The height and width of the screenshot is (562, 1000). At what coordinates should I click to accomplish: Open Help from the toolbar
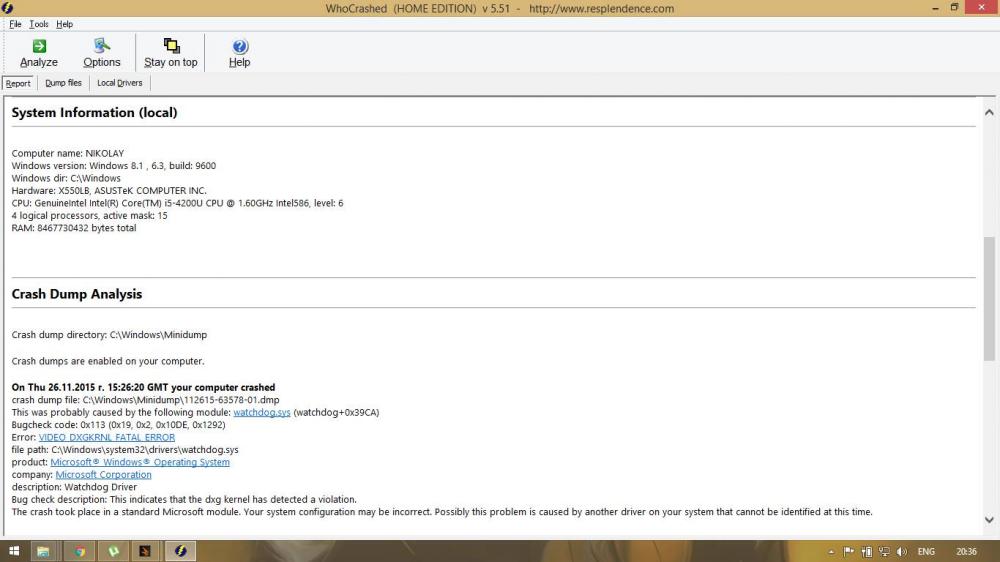(x=239, y=53)
